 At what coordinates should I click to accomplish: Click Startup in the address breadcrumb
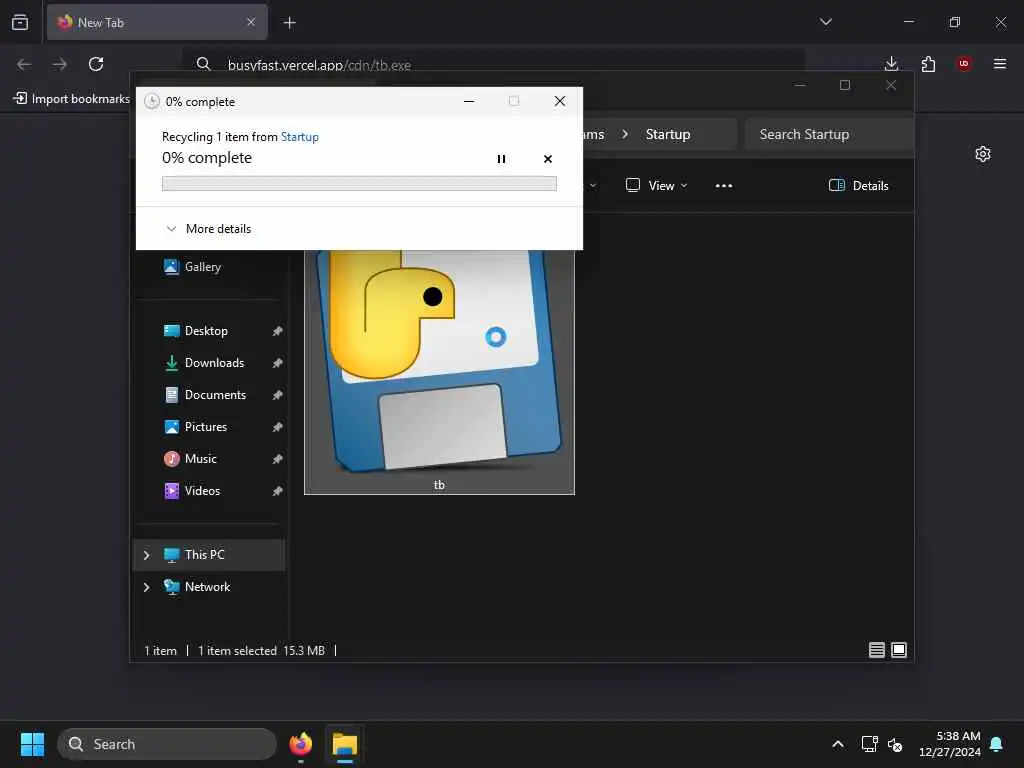click(667, 134)
